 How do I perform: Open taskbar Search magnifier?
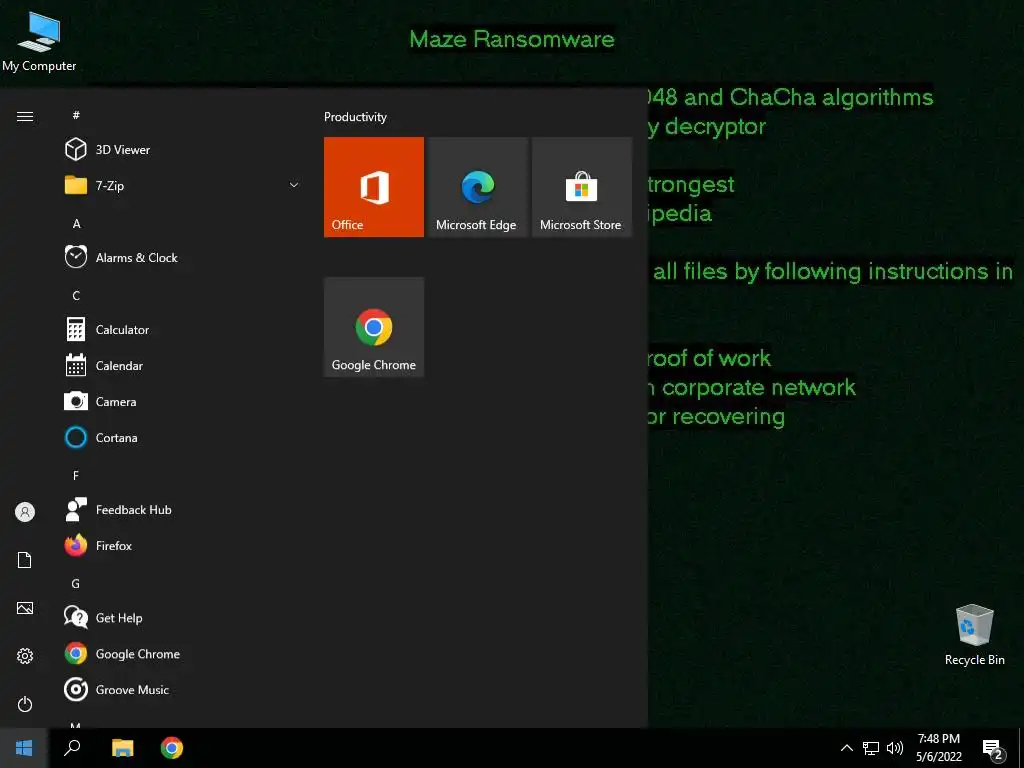[x=72, y=748]
